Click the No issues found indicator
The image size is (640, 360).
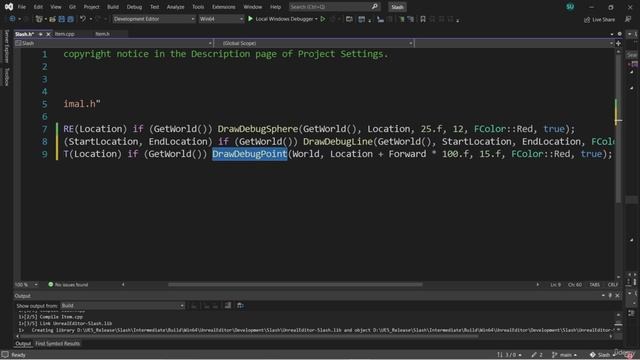[68, 285]
